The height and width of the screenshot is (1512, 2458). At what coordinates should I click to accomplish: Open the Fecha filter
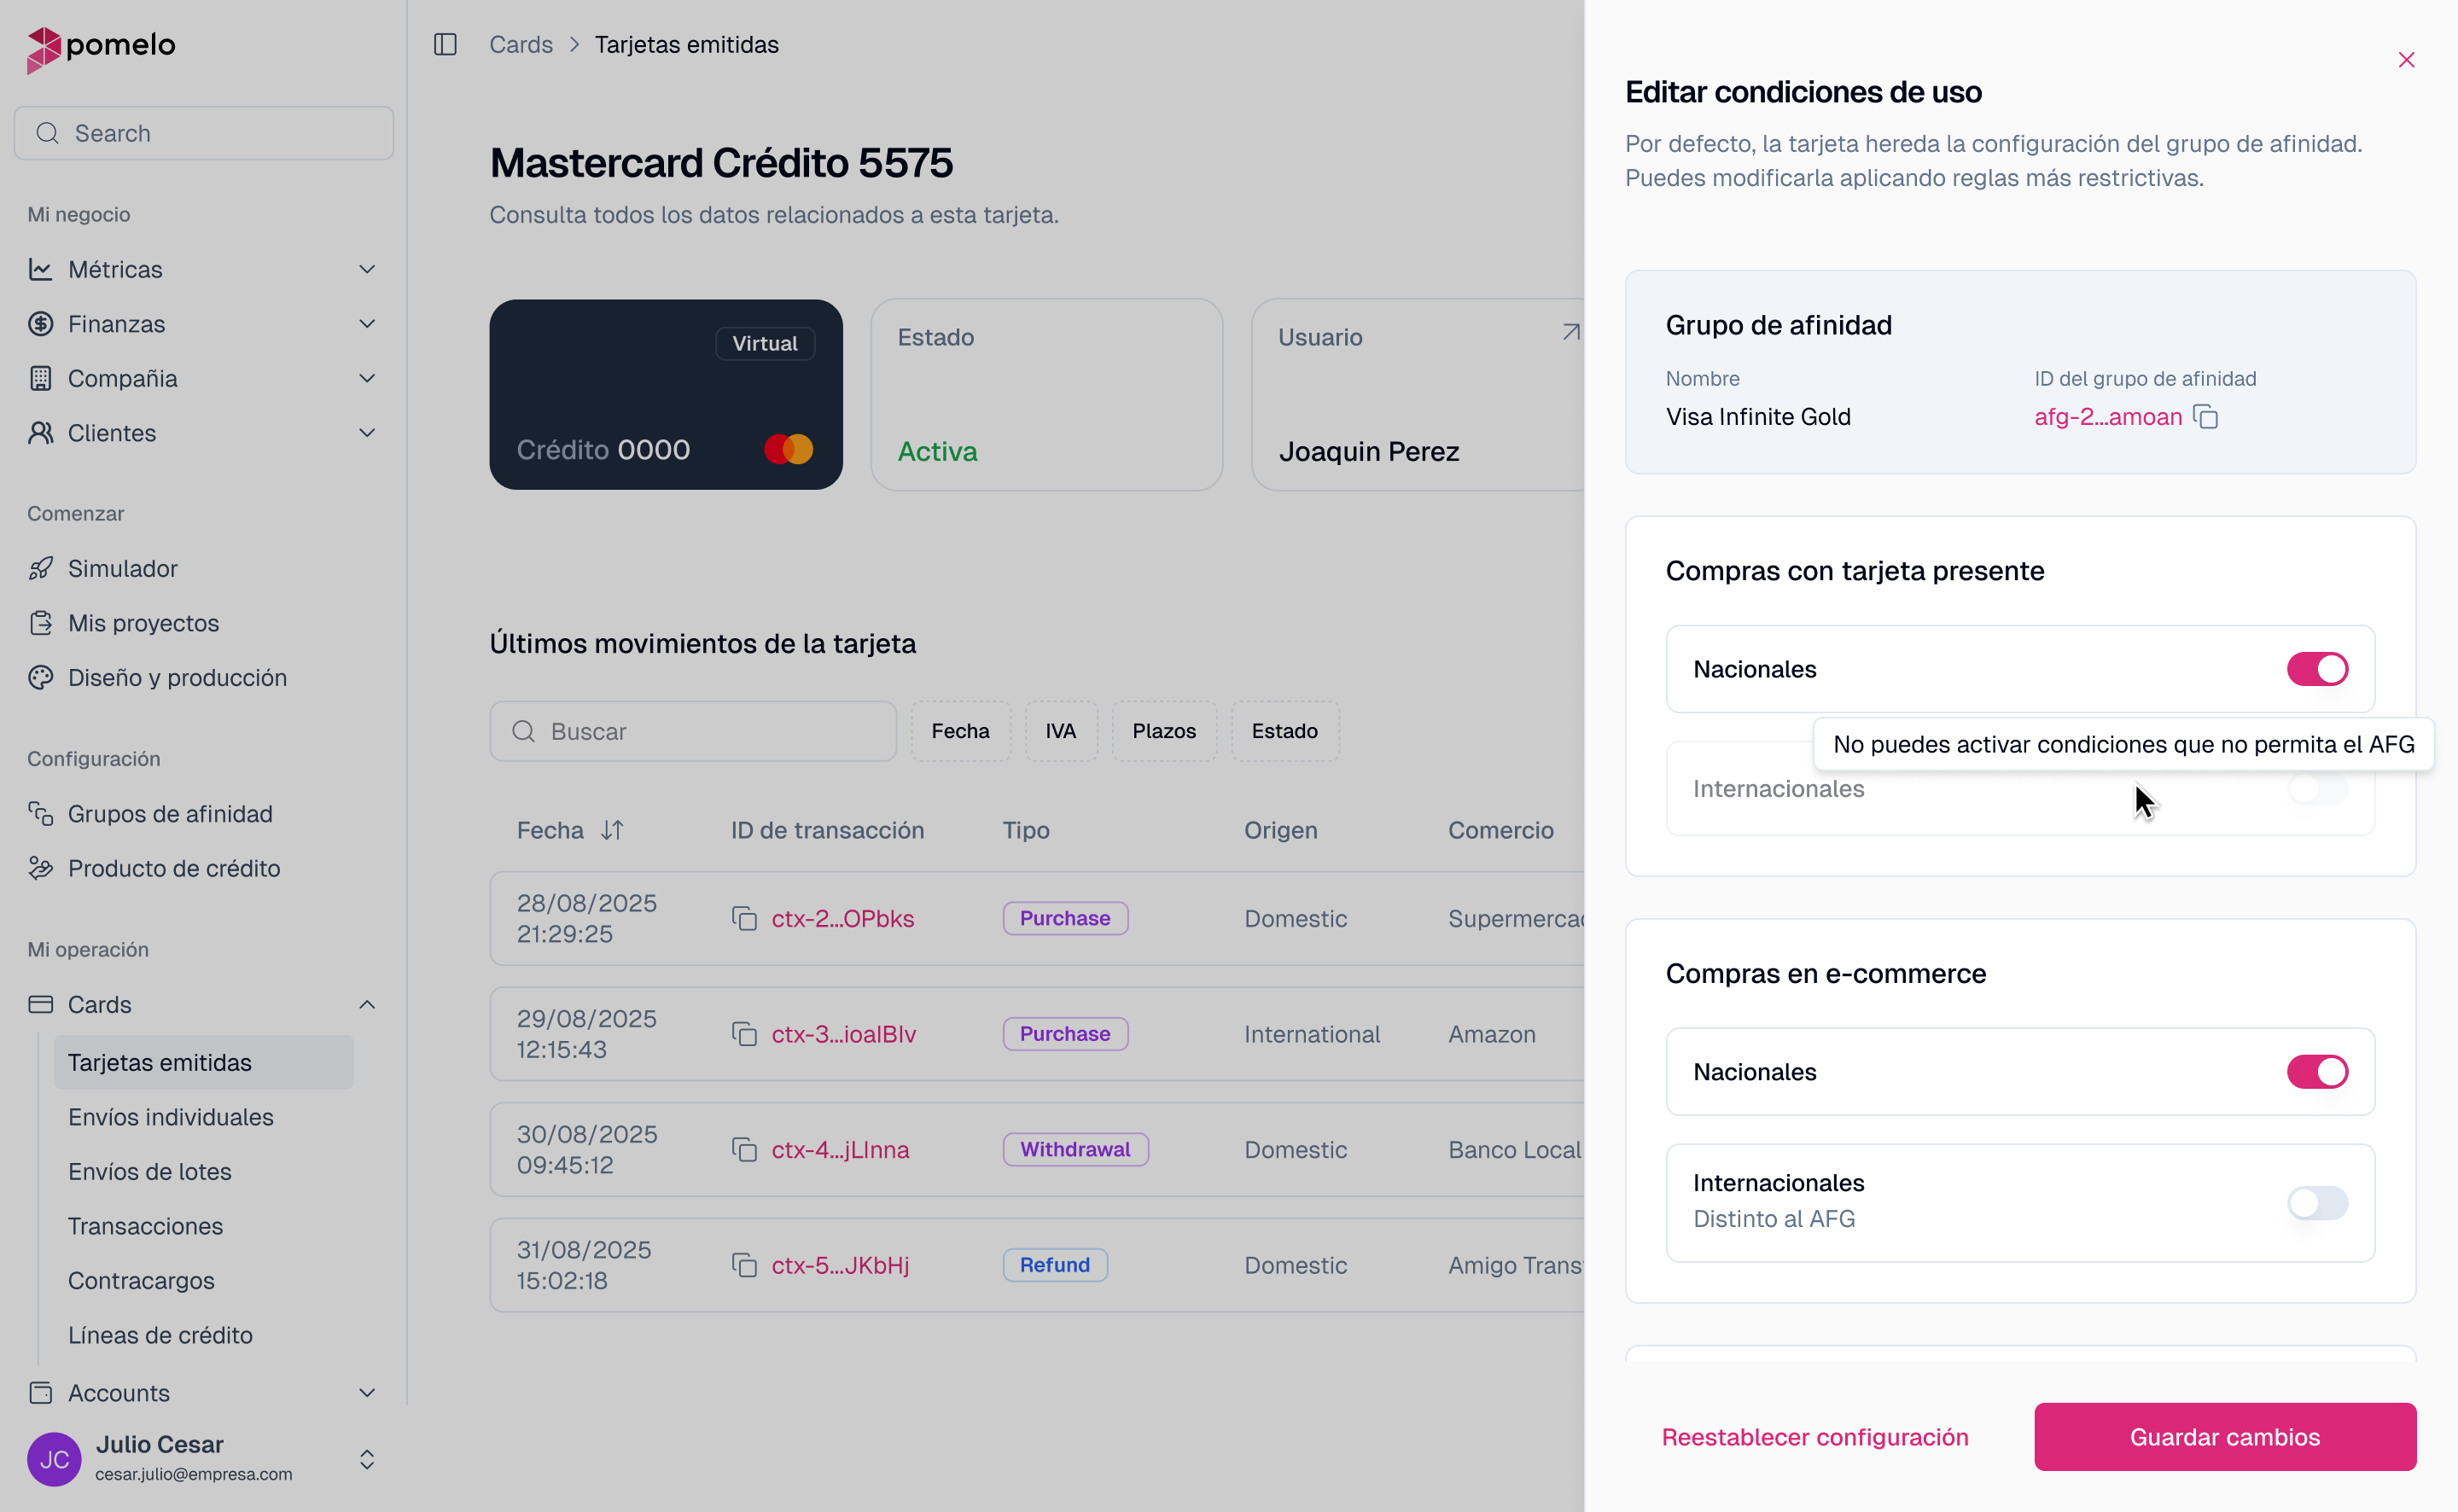point(960,731)
